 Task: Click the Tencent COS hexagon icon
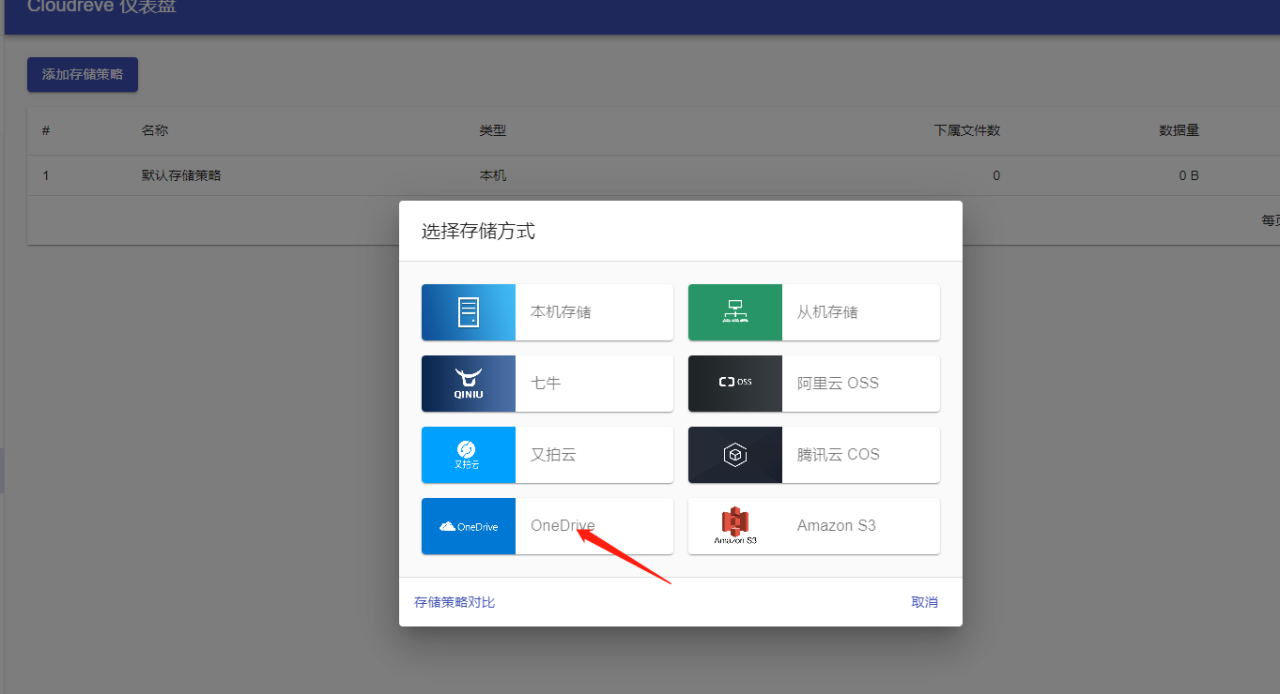[735, 454]
